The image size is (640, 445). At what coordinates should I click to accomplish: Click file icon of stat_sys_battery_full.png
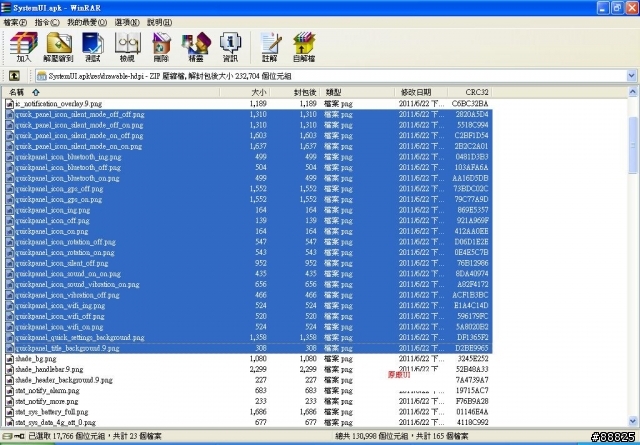[x=10, y=412]
